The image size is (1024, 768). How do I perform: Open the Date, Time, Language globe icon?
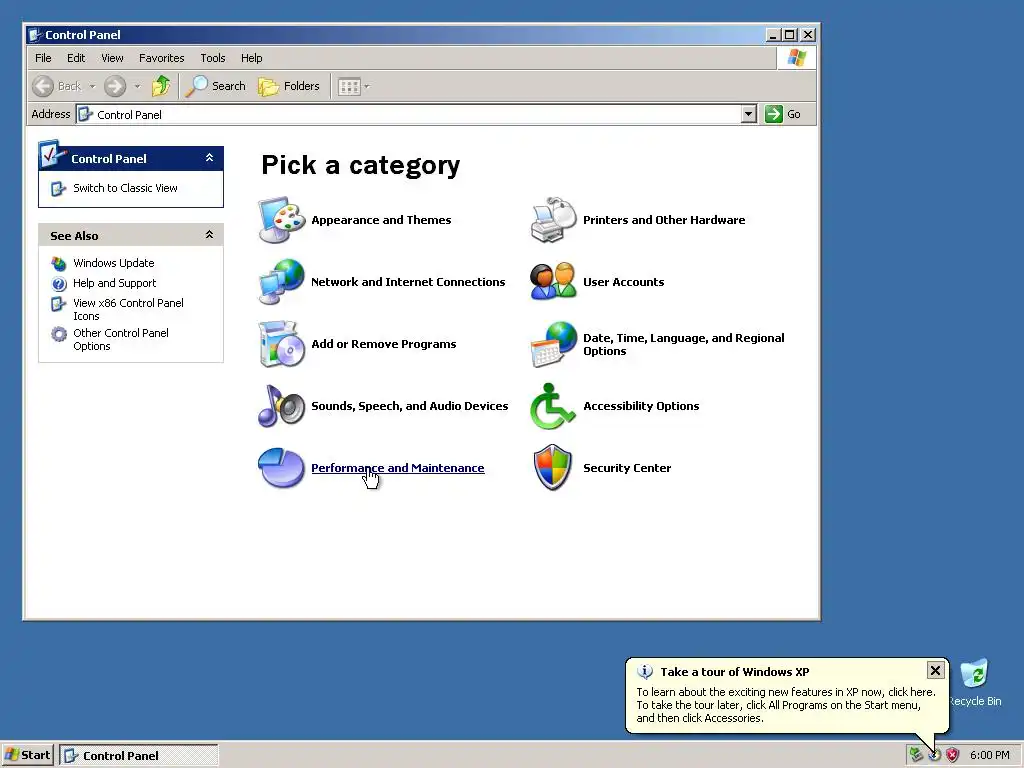(x=554, y=344)
